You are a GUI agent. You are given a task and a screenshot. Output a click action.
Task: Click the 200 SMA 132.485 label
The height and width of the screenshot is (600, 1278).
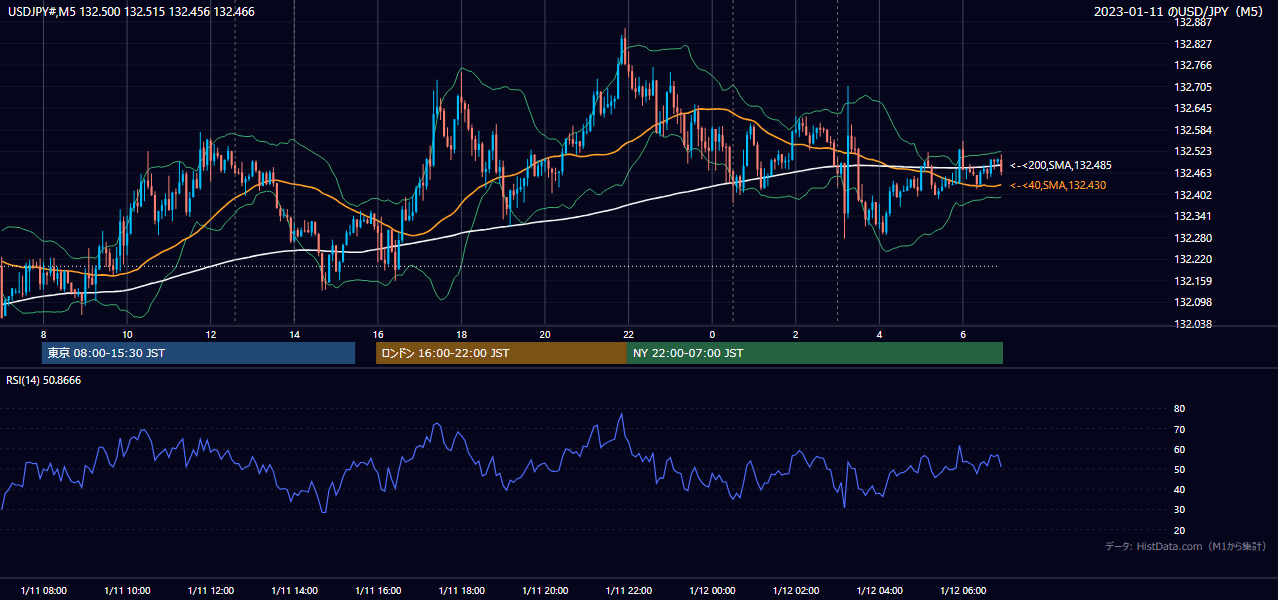[x=1061, y=165]
